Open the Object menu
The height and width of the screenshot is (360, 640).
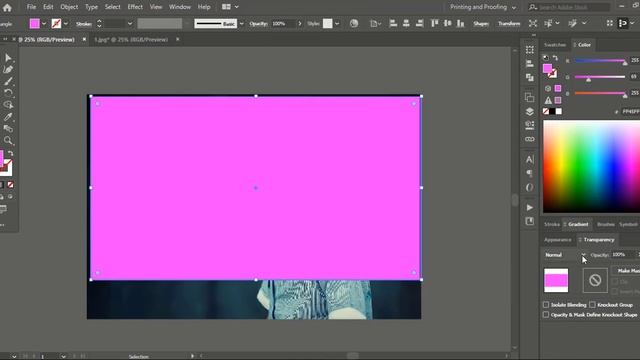point(69,7)
